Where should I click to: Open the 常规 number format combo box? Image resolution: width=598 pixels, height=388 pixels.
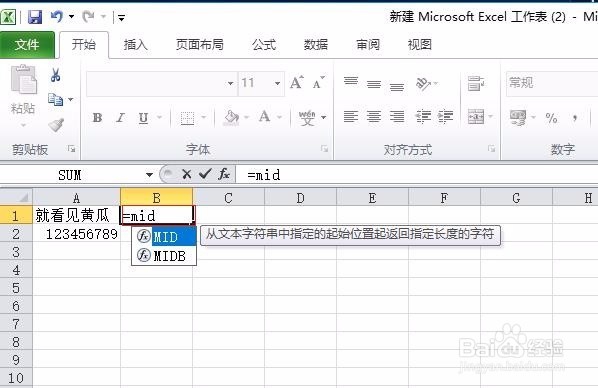tap(552, 83)
